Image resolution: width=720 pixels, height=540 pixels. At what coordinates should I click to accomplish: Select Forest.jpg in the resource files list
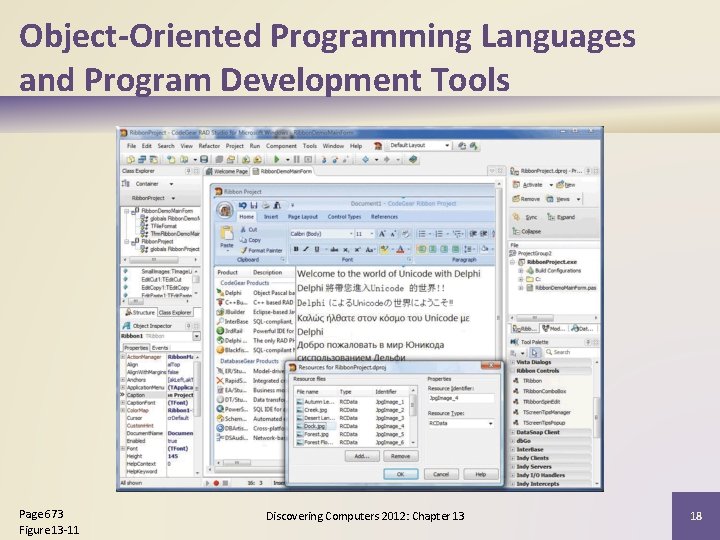316,434
